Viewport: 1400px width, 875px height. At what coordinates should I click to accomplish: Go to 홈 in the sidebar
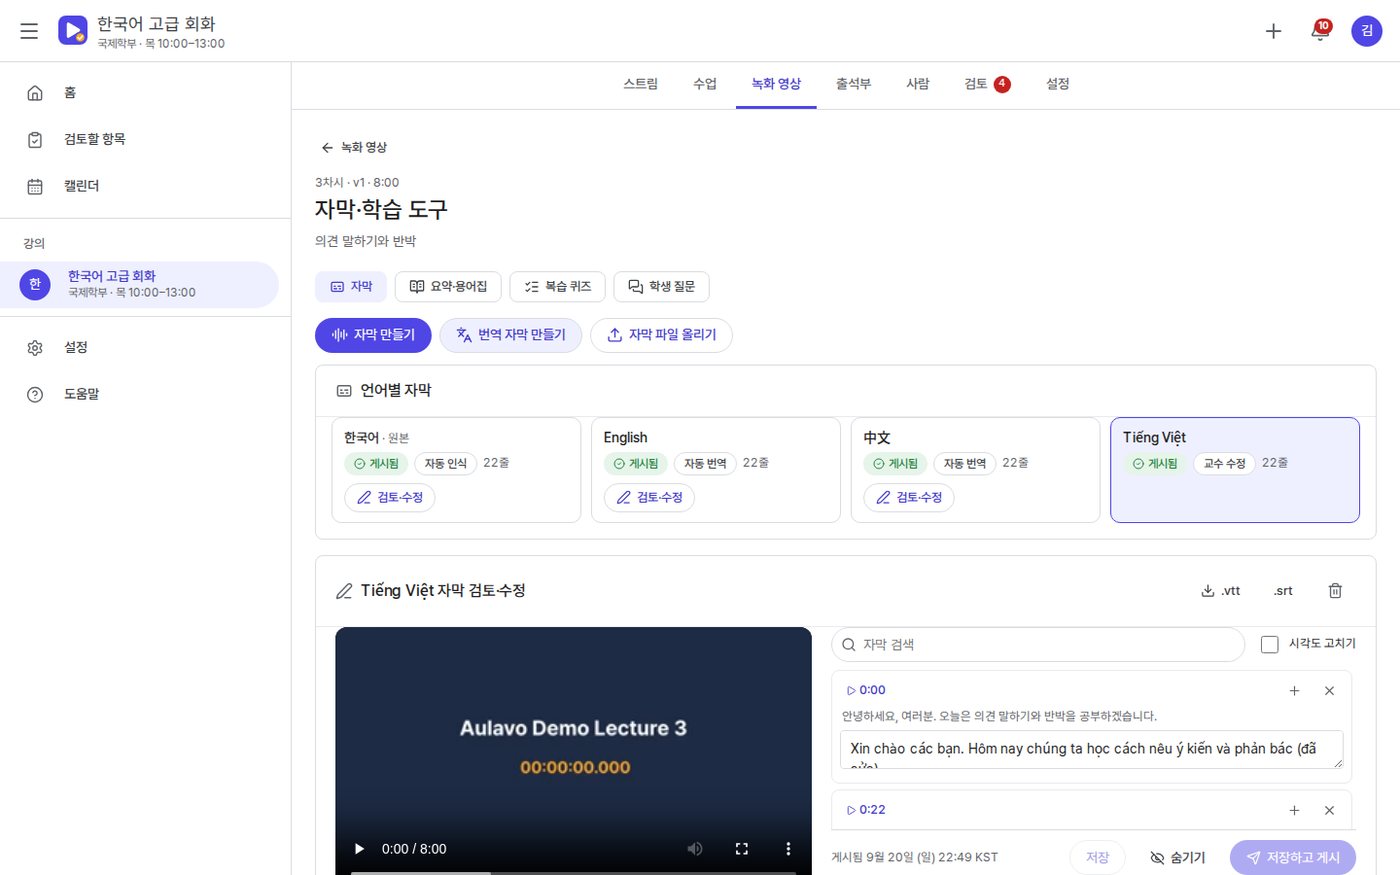pyautogui.click(x=139, y=93)
